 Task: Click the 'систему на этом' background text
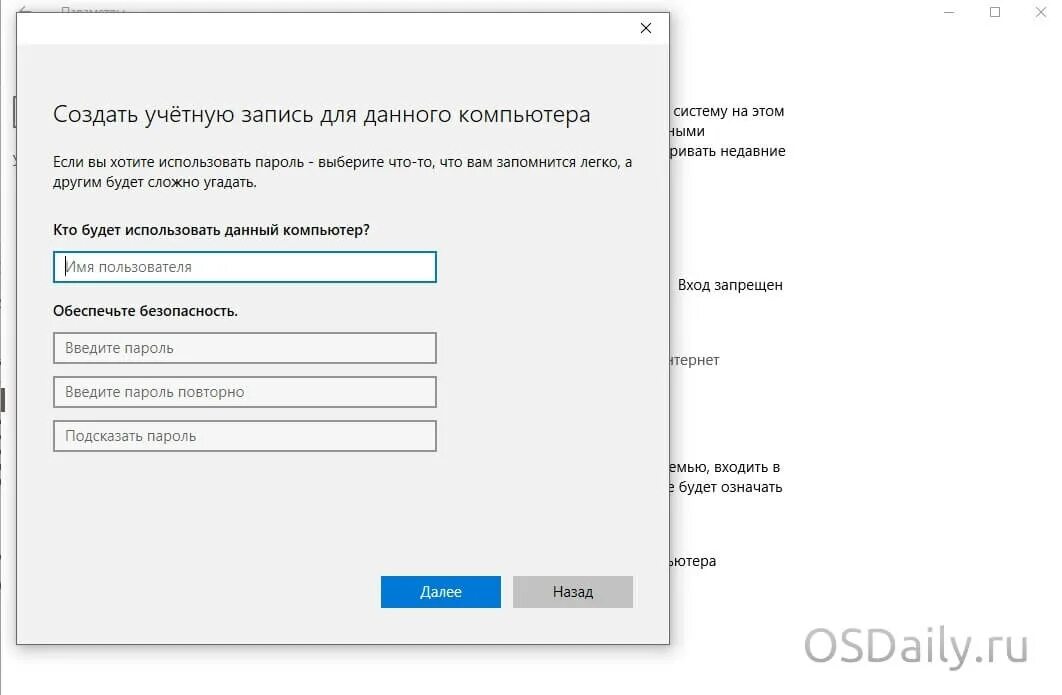tap(728, 111)
